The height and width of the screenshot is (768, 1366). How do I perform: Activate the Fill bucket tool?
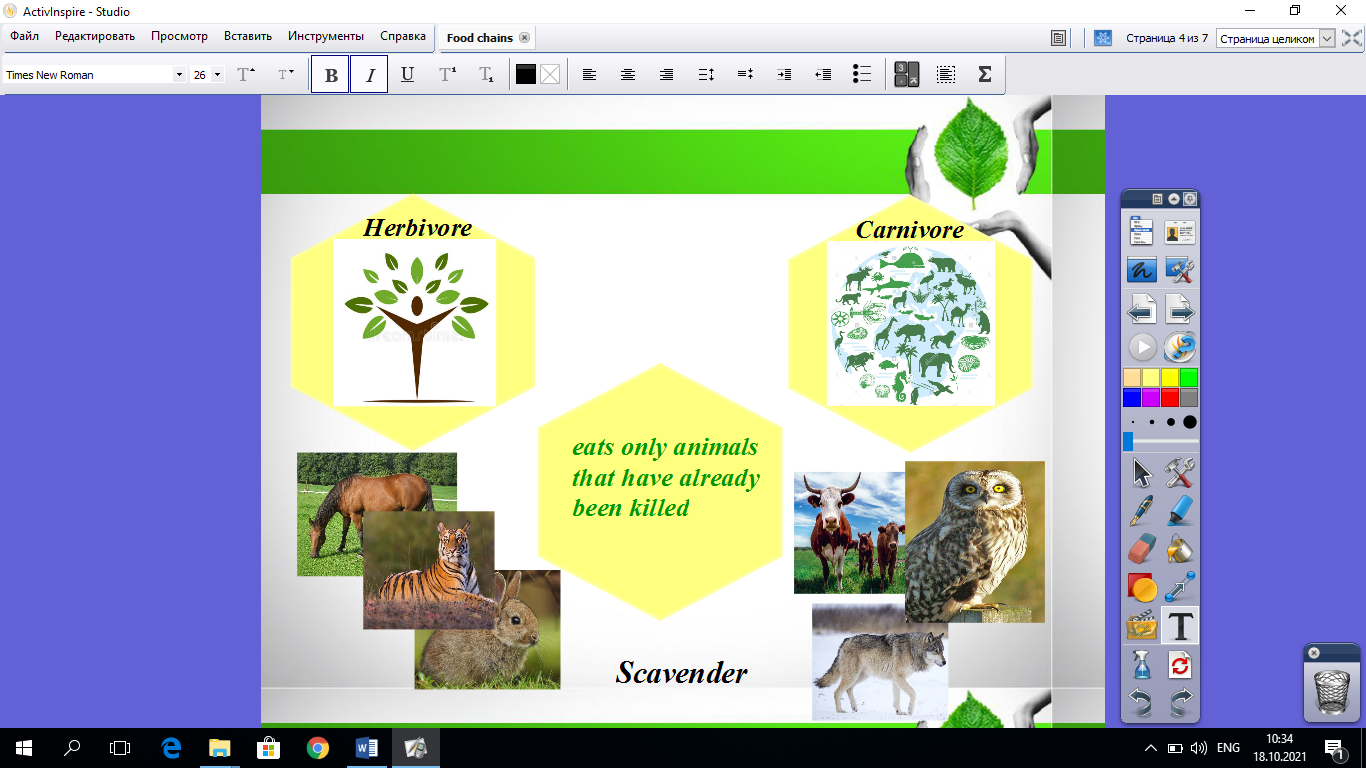[1181, 548]
